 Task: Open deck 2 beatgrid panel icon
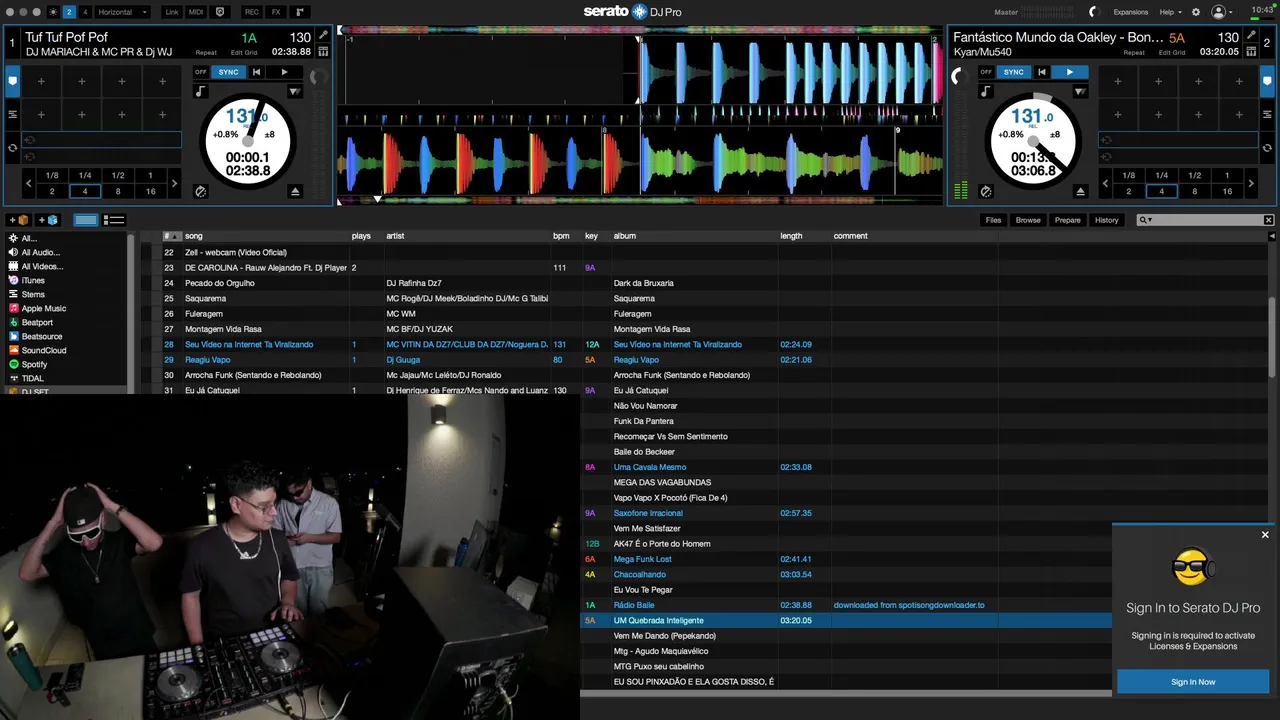click(1251, 51)
